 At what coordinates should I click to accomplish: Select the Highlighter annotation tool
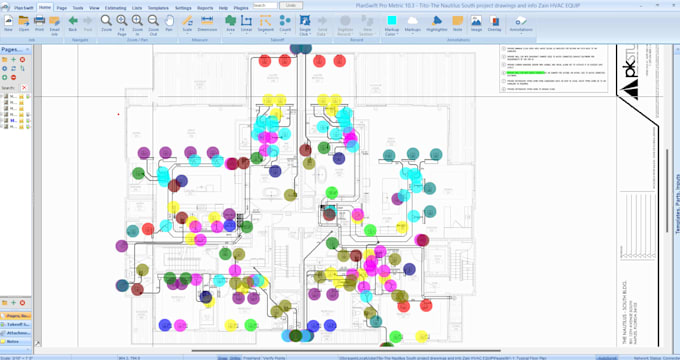pos(437,23)
